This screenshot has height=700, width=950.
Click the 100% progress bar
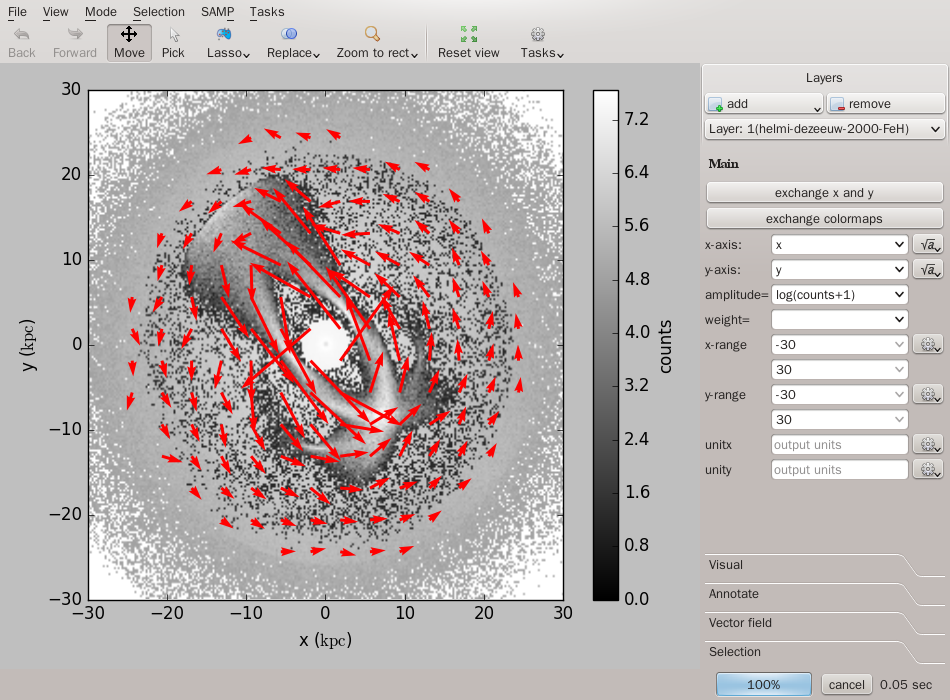point(764,685)
